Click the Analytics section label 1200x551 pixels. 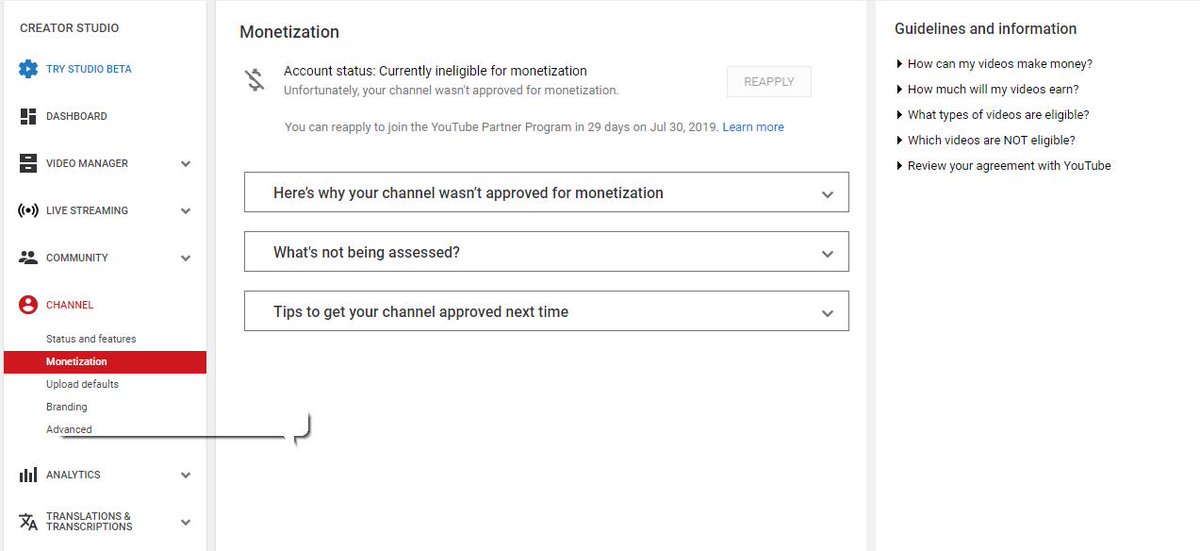click(73, 475)
